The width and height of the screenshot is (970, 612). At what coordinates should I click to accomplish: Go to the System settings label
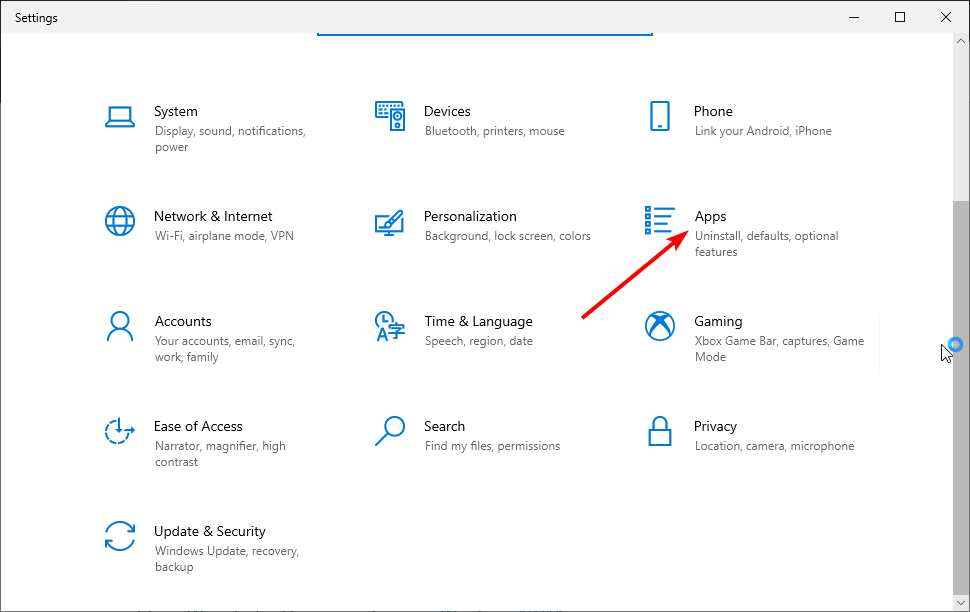[x=176, y=111]
